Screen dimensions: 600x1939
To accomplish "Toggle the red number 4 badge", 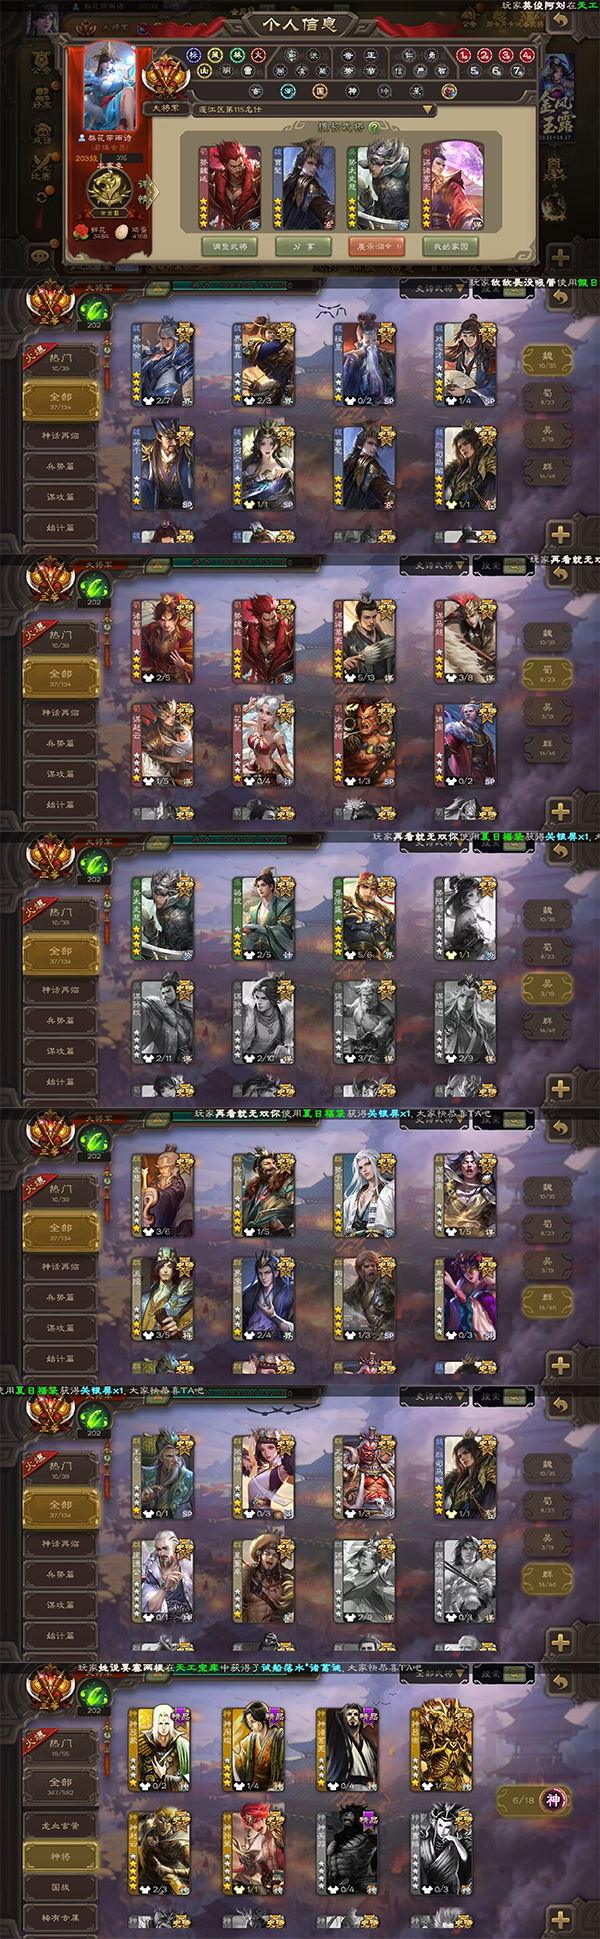I will 526,55.
